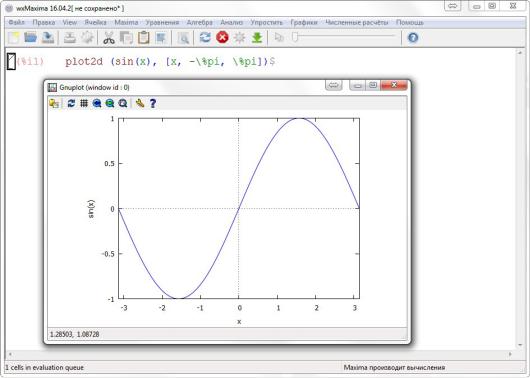
Task: Open the Численные расчёты menu
Action: coord(357,23)
